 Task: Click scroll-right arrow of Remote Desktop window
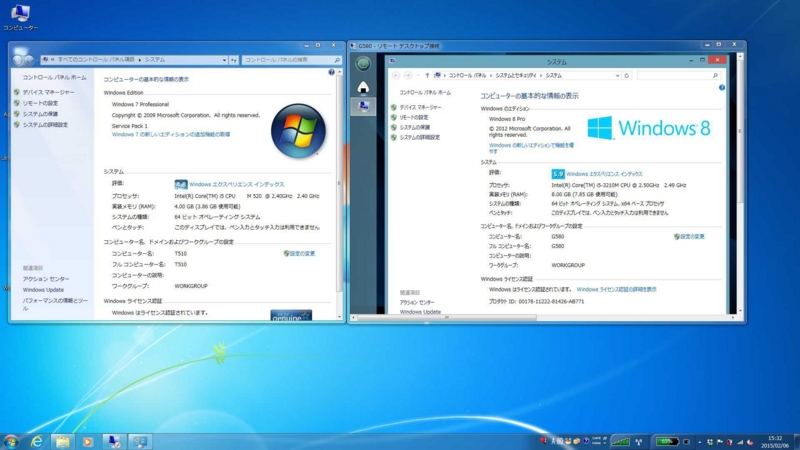[x=733, y=317]
